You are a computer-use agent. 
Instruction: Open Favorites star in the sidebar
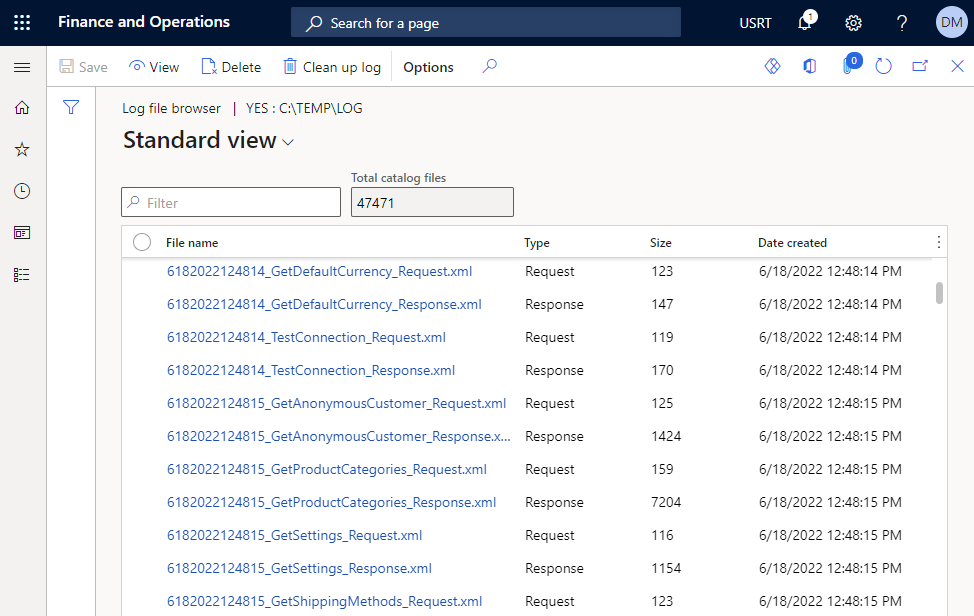22,149
